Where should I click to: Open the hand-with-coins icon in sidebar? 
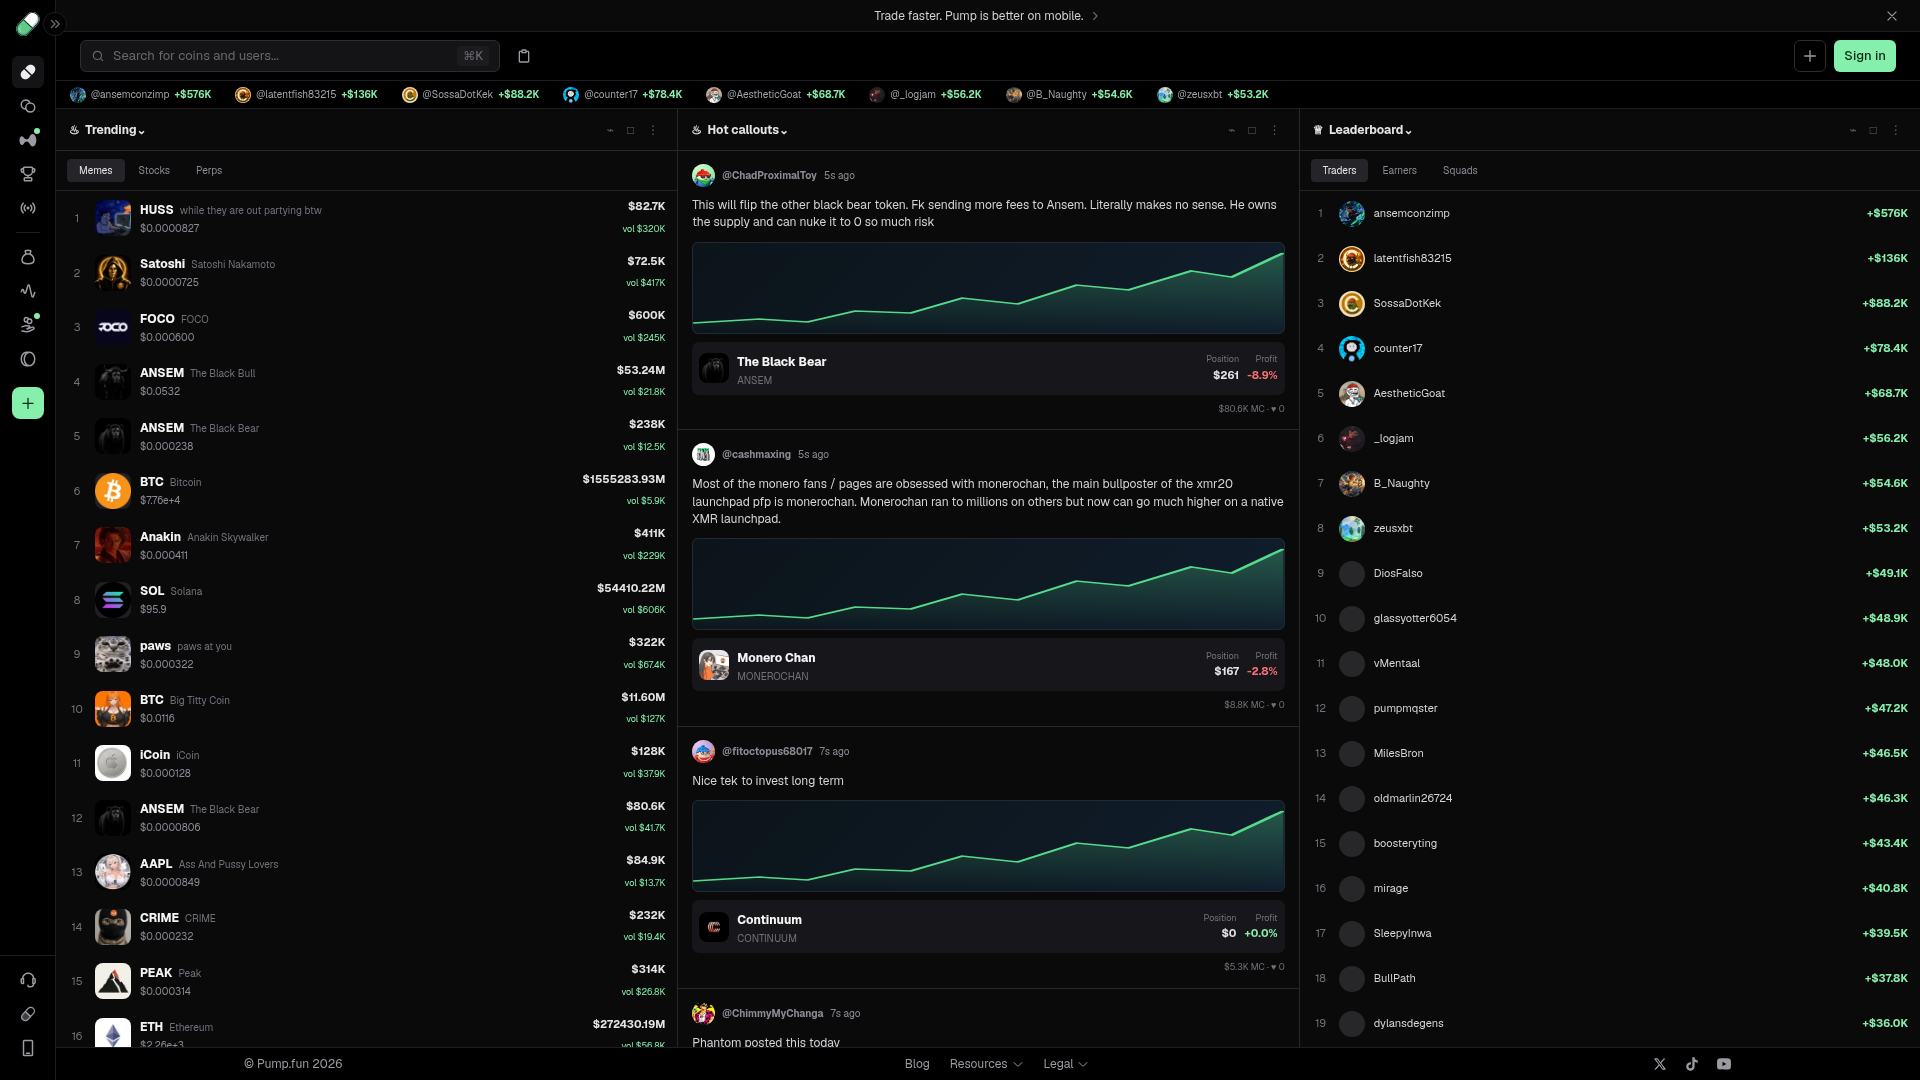pos(28,325)
